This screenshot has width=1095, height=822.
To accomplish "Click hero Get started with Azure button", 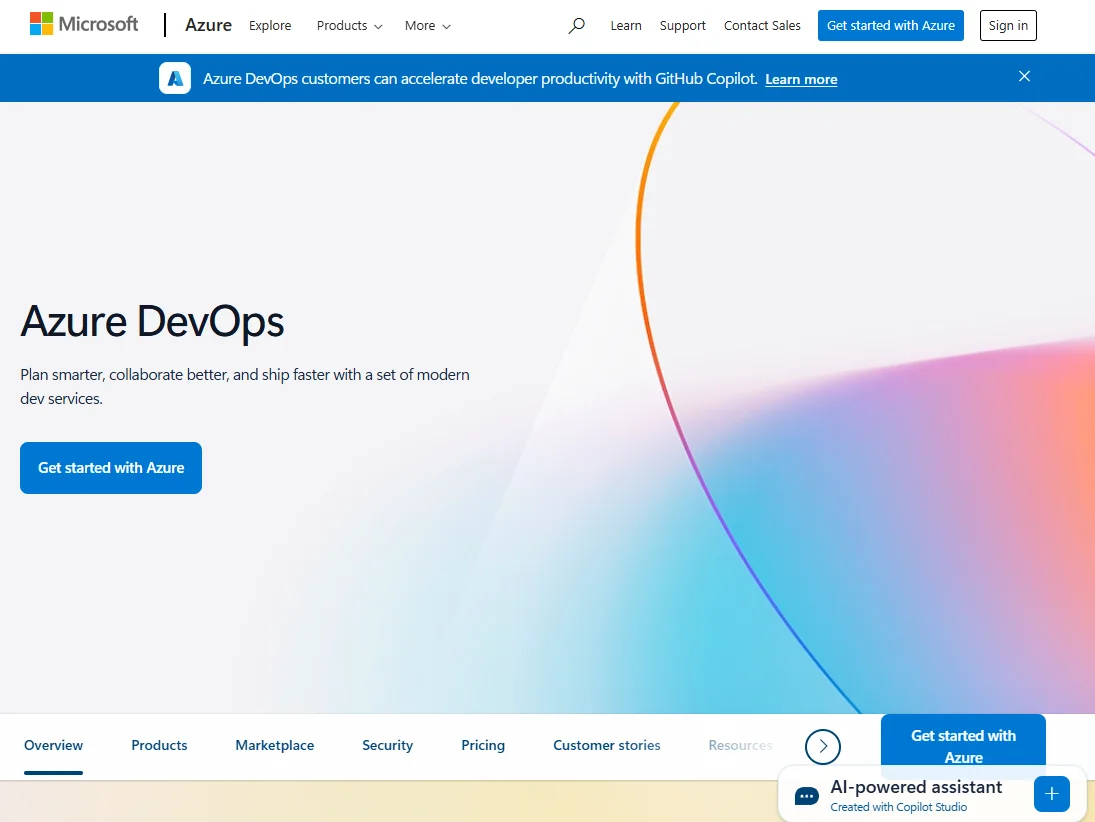I will [x=111, y=468].
